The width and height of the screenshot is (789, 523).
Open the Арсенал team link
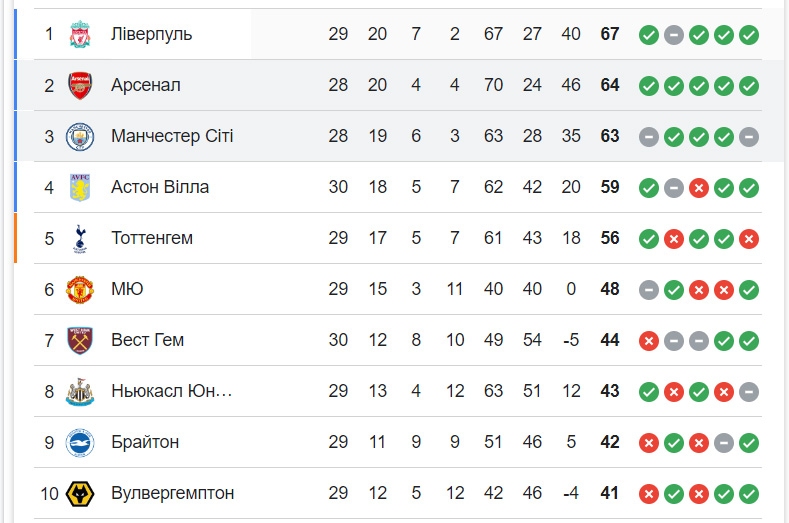(x=146, y=86)
